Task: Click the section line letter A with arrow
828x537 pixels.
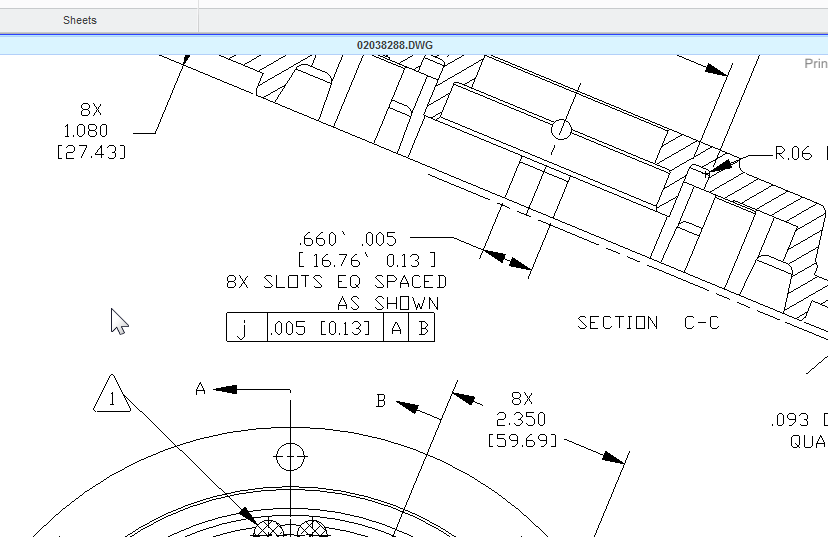Action: point(200,389)
